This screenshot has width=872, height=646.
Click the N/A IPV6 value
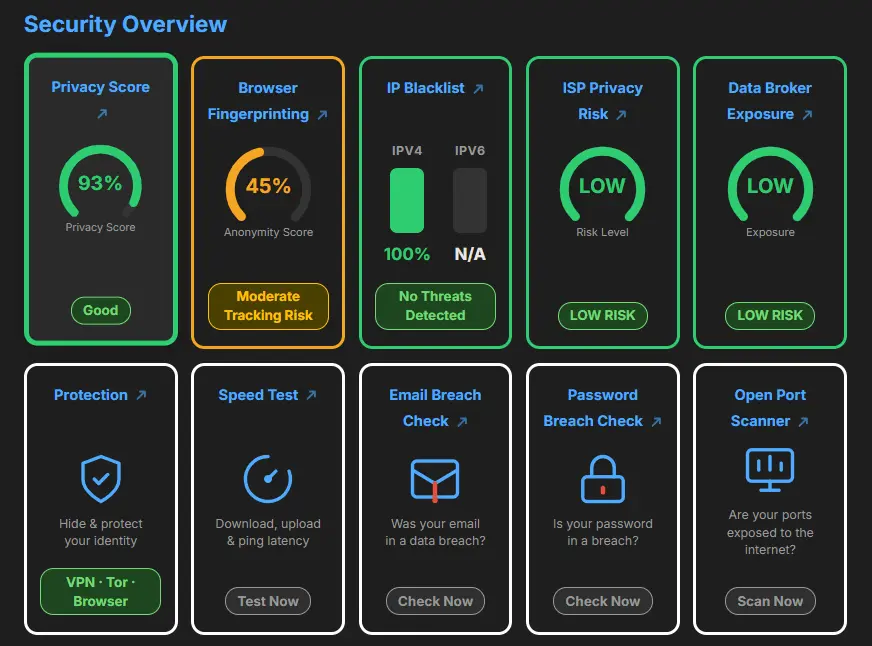tap(470, 255)
